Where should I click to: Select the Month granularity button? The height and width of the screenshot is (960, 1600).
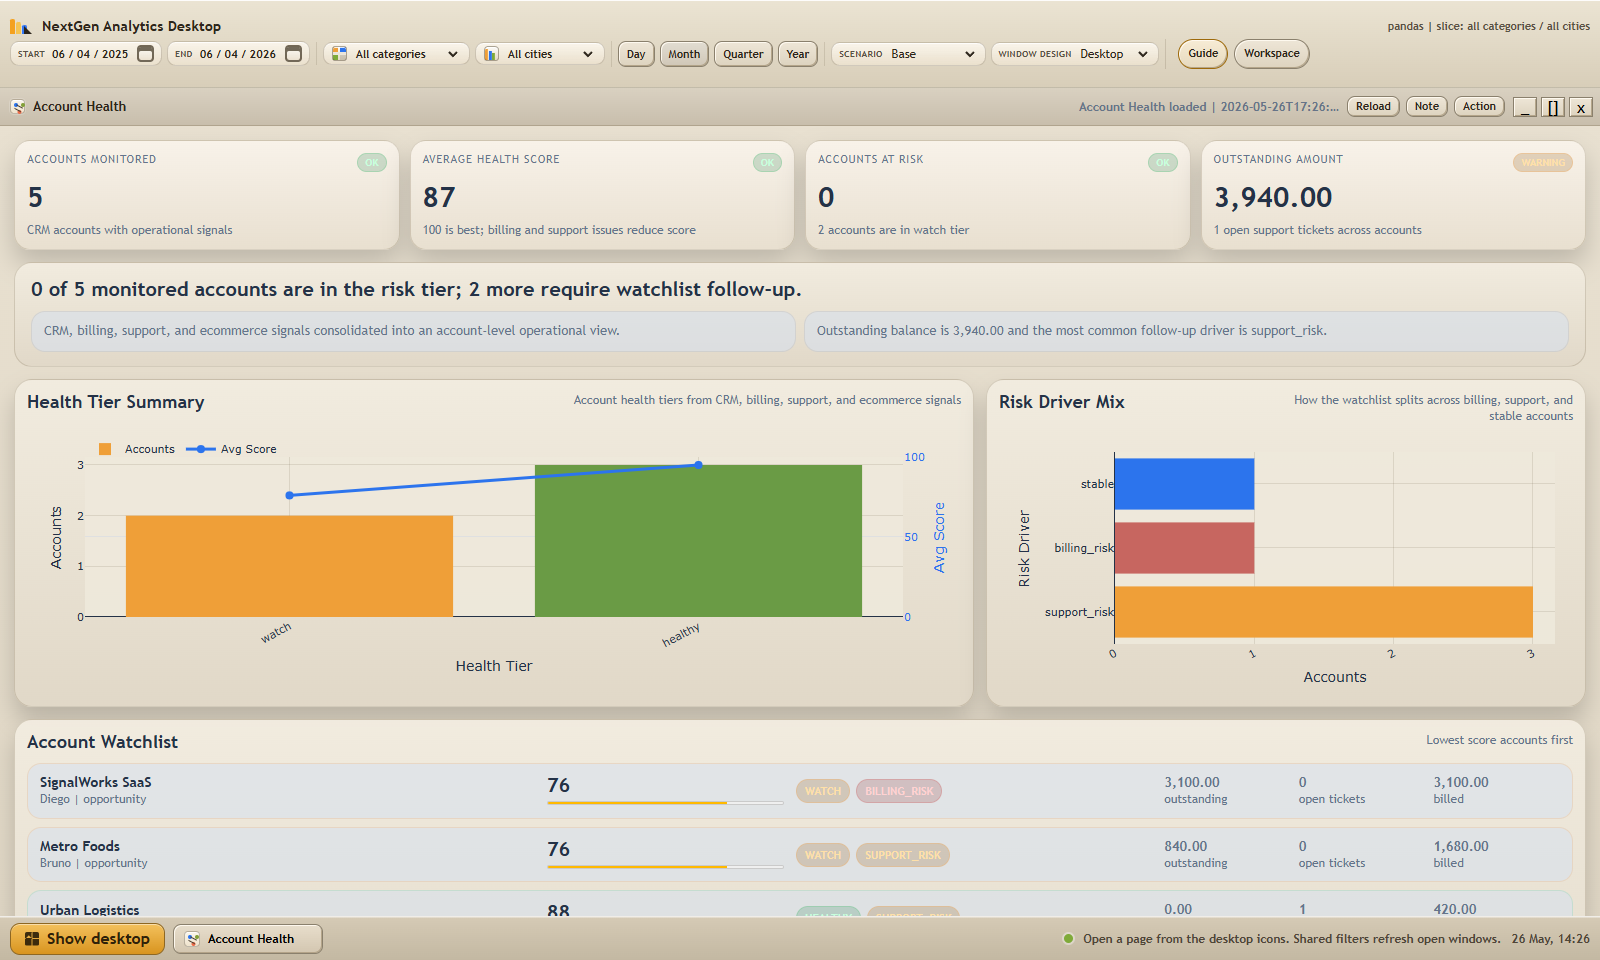click(x=684, y=54)
